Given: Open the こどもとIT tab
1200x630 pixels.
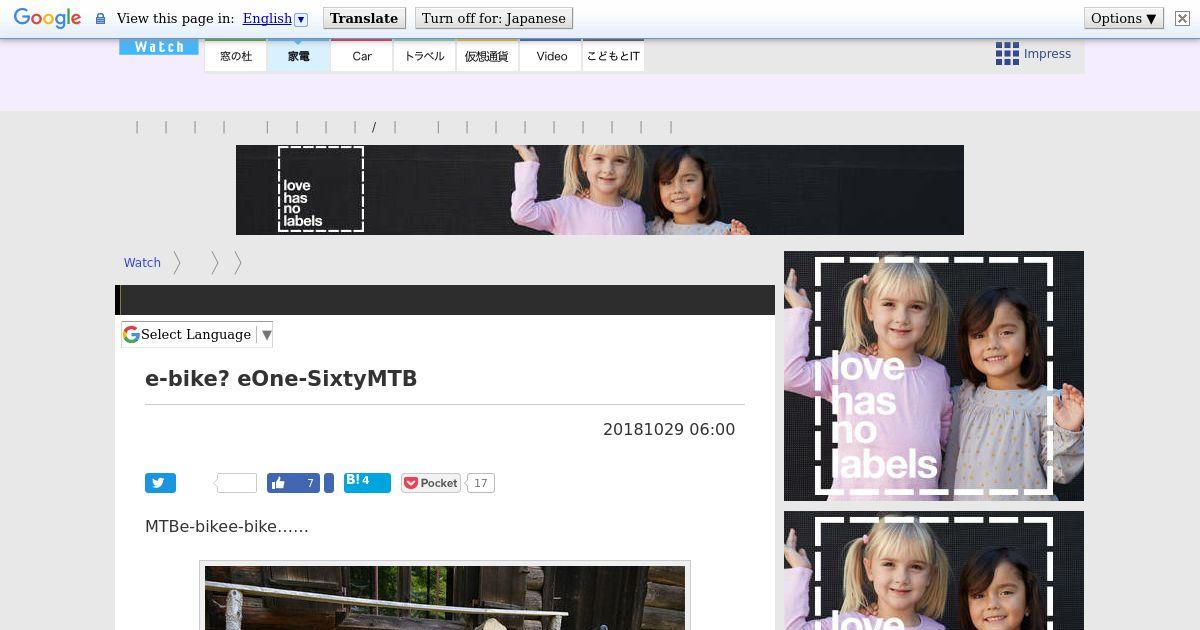Looking at the screenshot, I should (613, 56).
